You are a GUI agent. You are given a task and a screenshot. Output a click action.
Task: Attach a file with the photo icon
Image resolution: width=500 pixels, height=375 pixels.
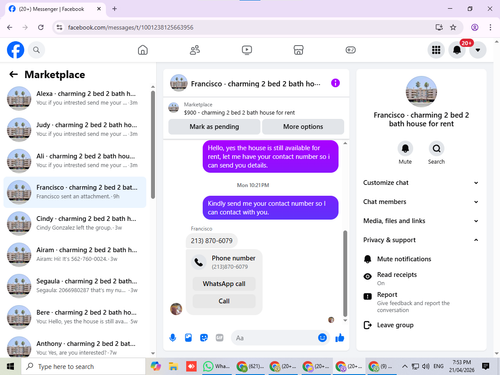click(x=188, y=338)
